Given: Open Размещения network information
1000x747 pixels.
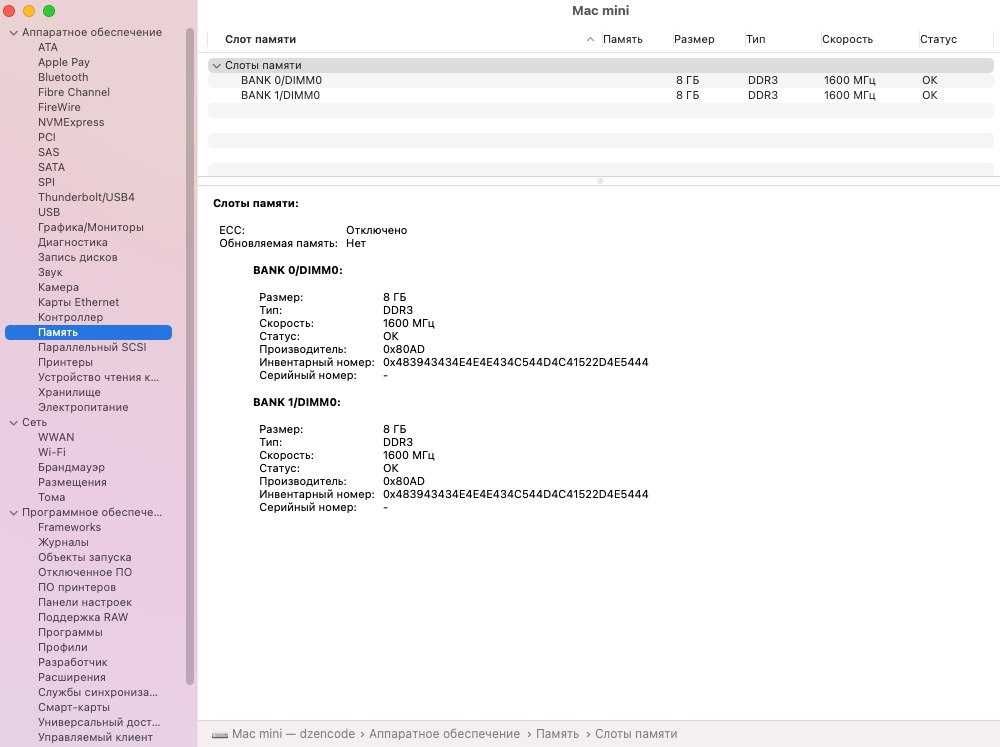Looking at the screenshot, I should [x=72, y=482].
